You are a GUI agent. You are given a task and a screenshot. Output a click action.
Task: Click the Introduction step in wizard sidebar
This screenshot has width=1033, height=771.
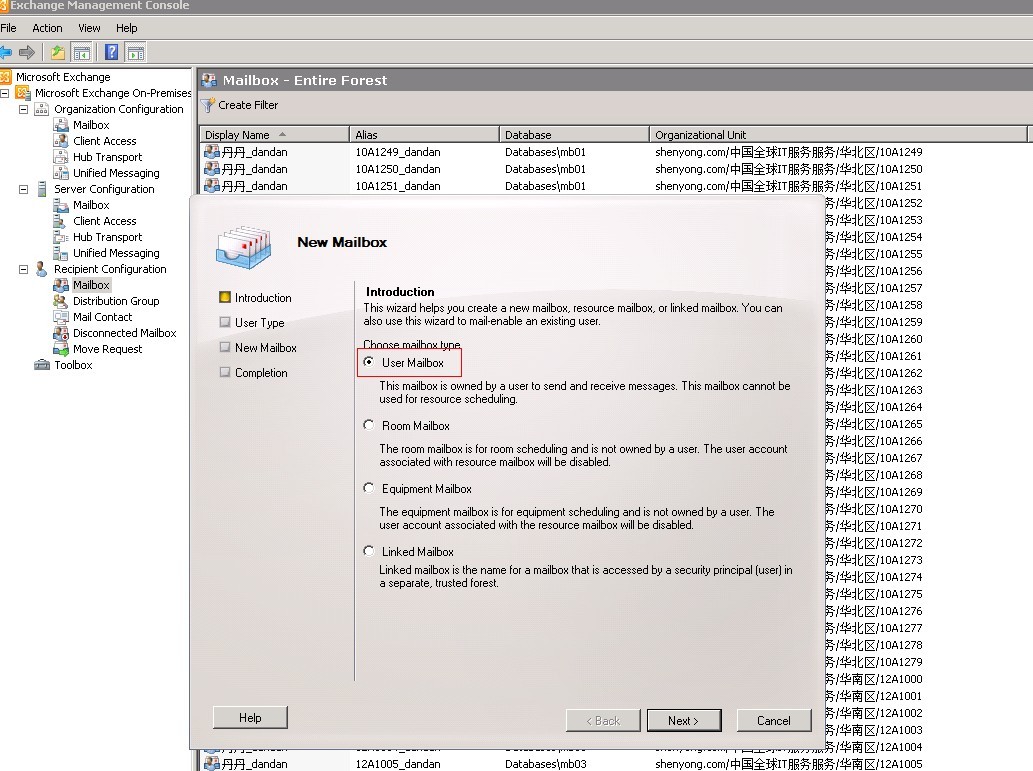[x=263, y=298]
